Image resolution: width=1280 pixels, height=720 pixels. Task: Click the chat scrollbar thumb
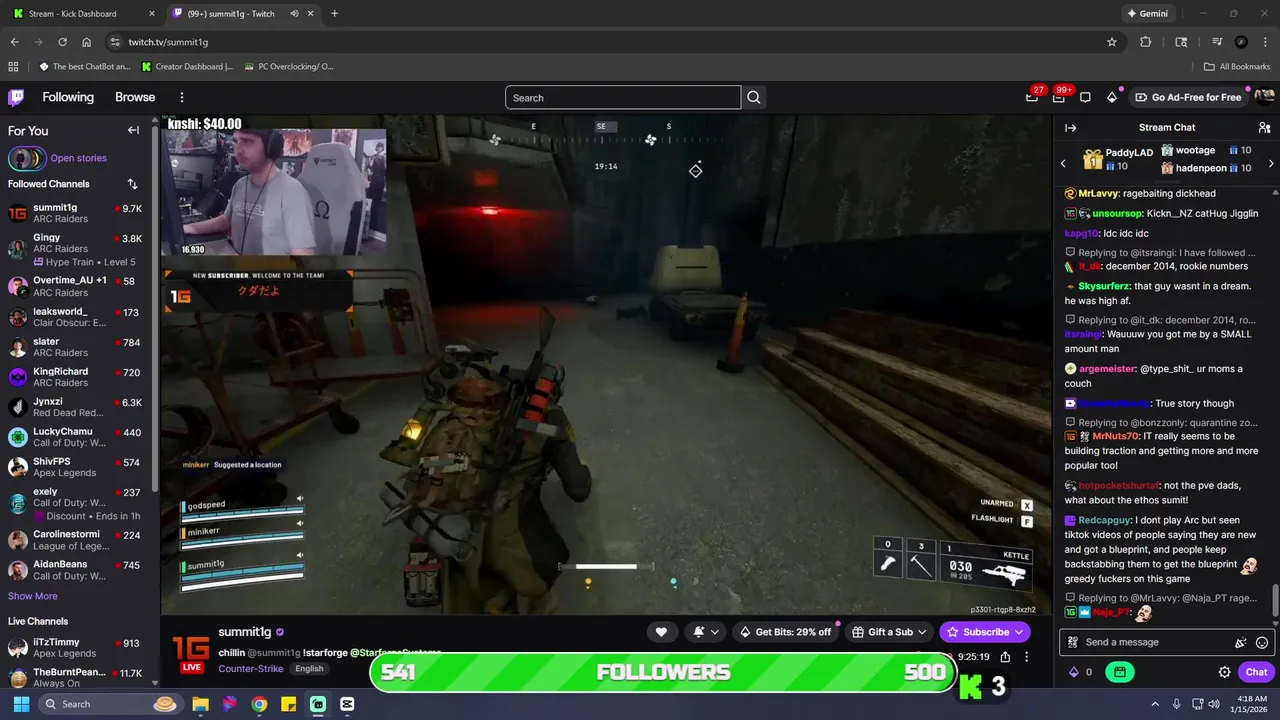tap(1275, 601)
